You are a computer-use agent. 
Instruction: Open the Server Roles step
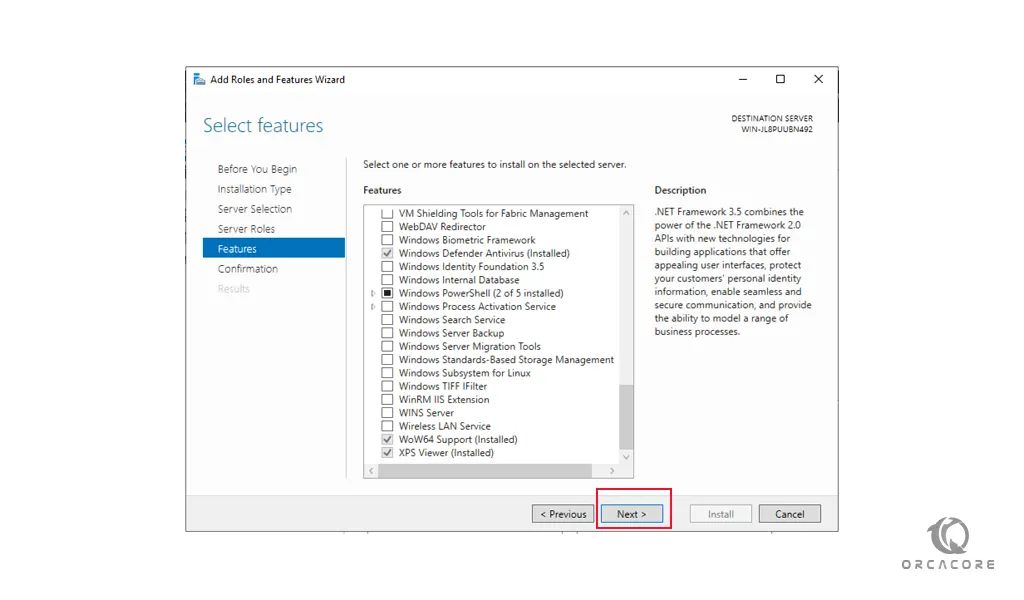click(x=246, y=229)
